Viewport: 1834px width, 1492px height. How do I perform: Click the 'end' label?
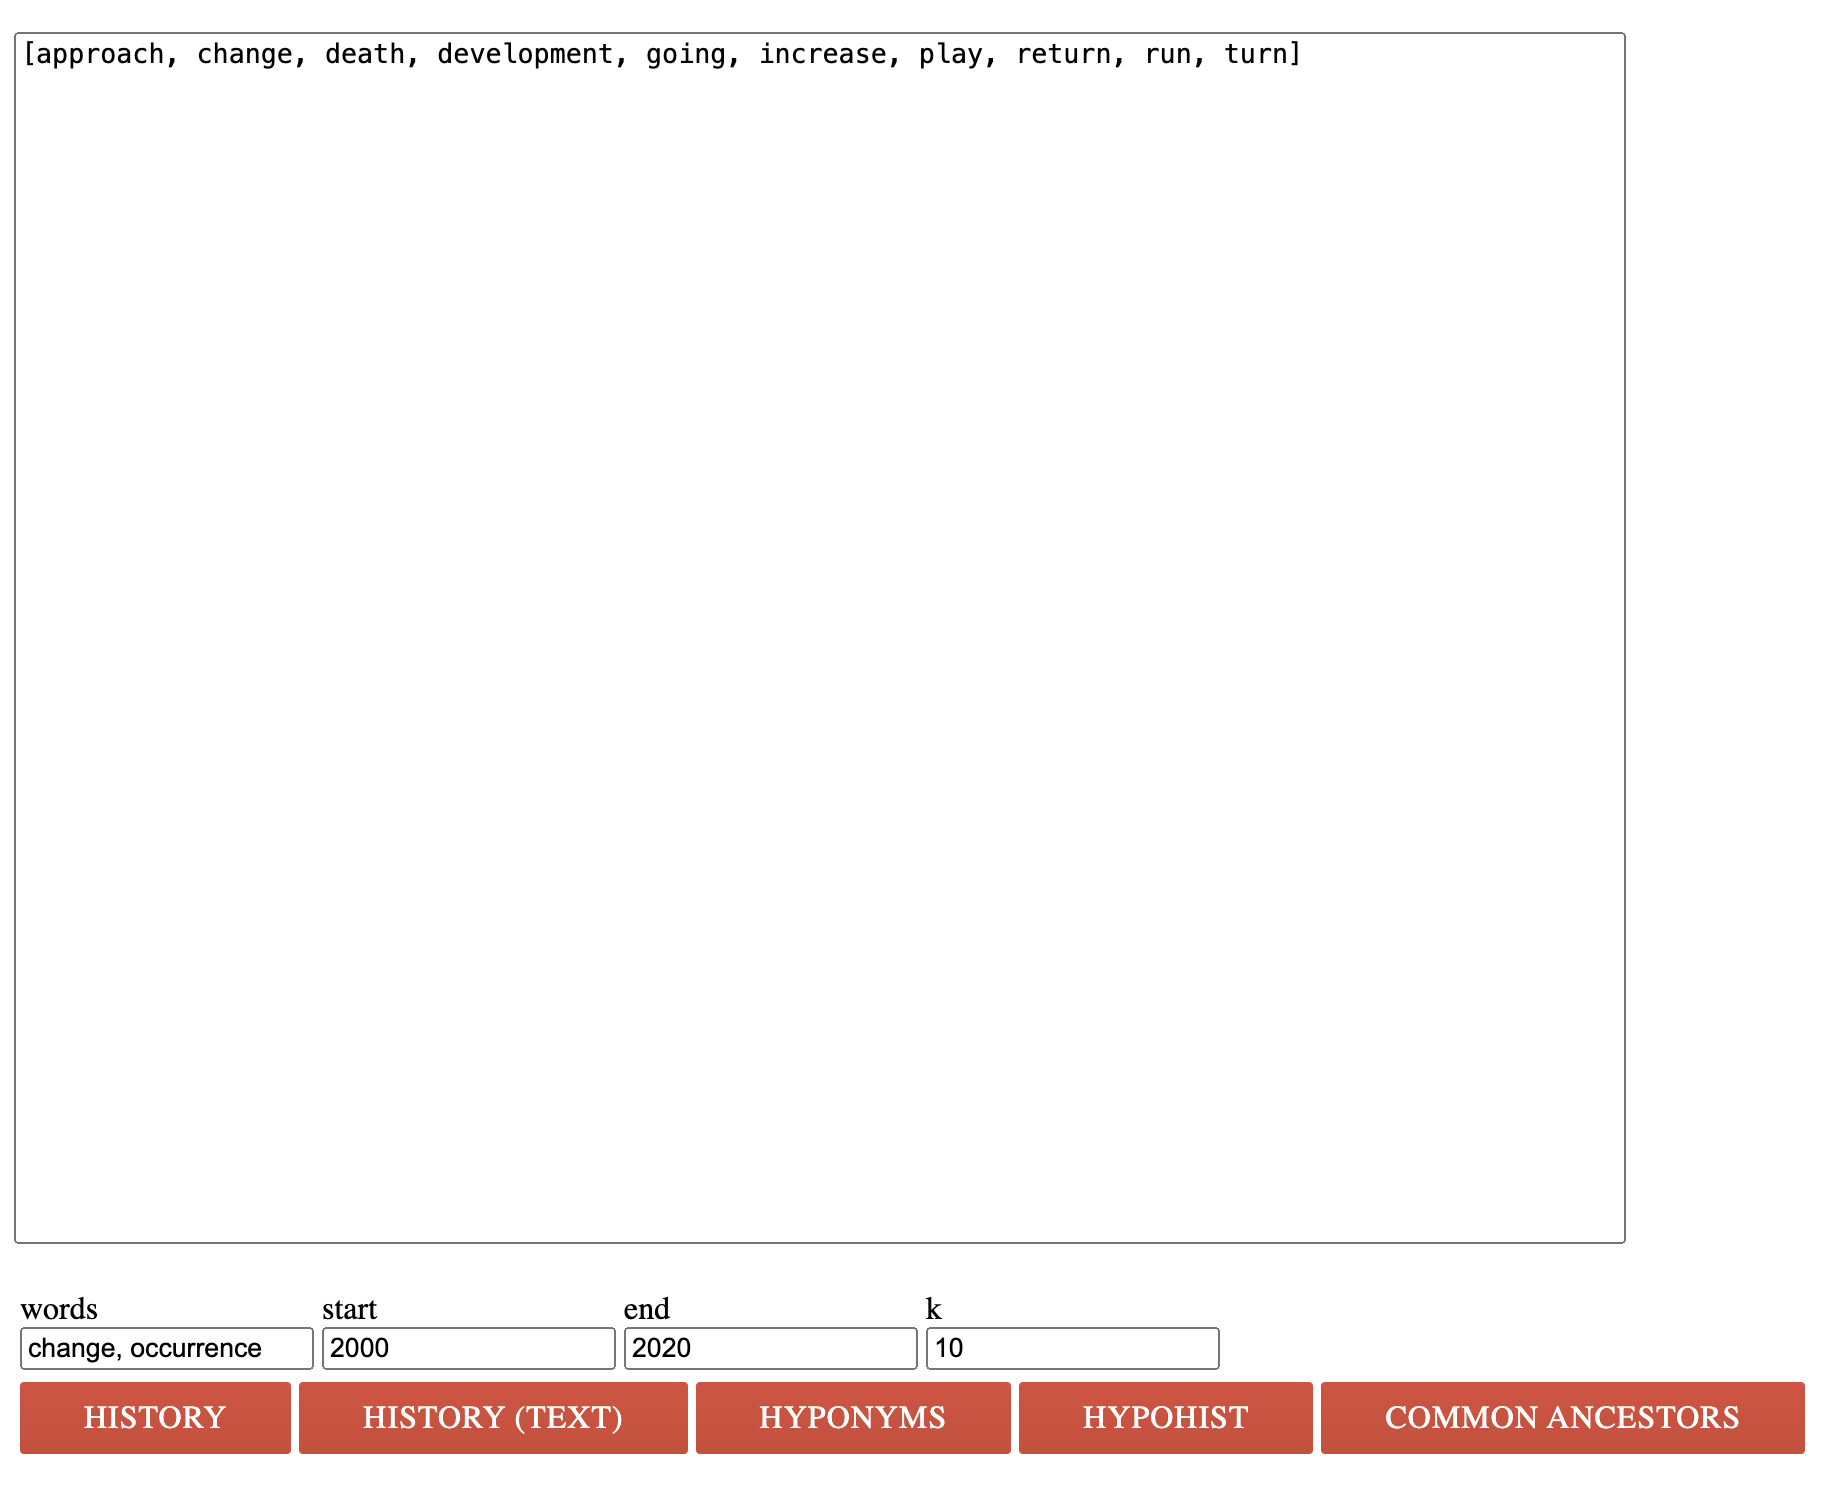pyautogui.click(x=646, y=1308)
